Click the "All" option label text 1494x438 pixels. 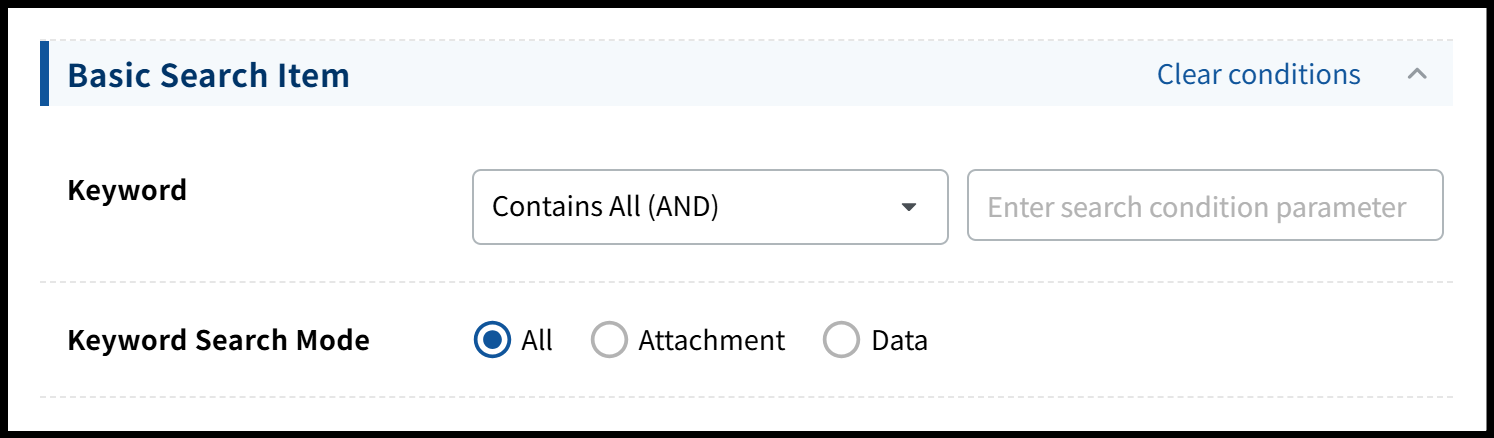(537, 341)
